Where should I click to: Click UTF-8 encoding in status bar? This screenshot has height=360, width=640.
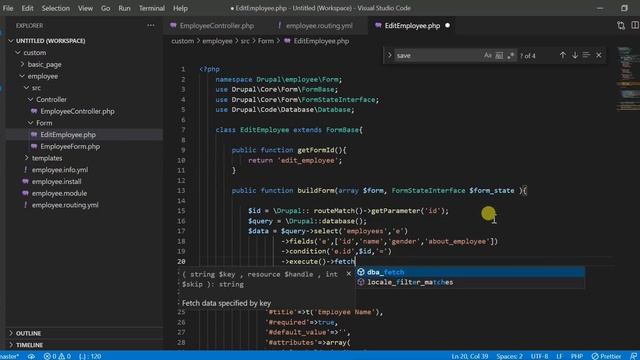(539, 356)
